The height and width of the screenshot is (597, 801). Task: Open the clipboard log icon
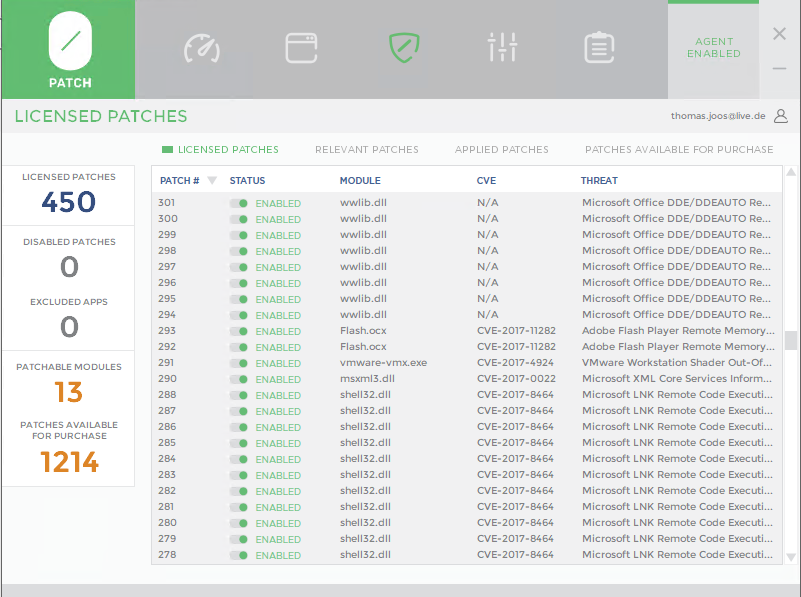(x=599, y=47)
